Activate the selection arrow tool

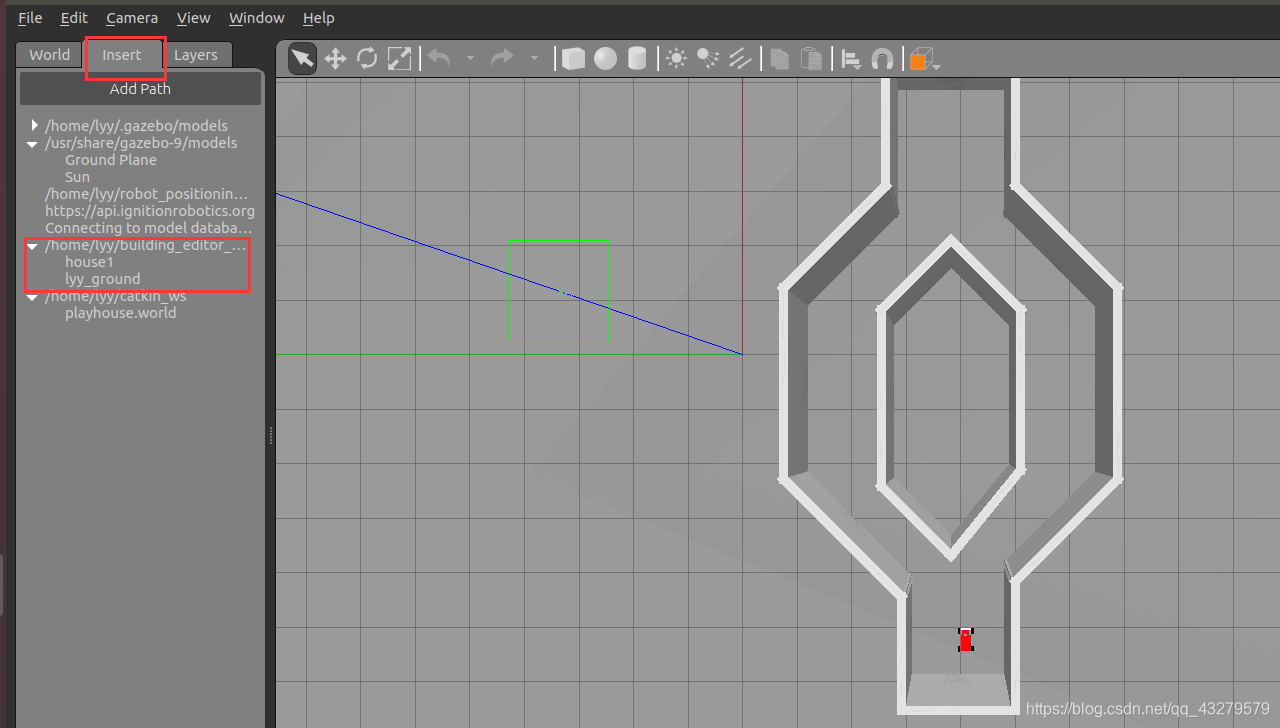[302, 59]
